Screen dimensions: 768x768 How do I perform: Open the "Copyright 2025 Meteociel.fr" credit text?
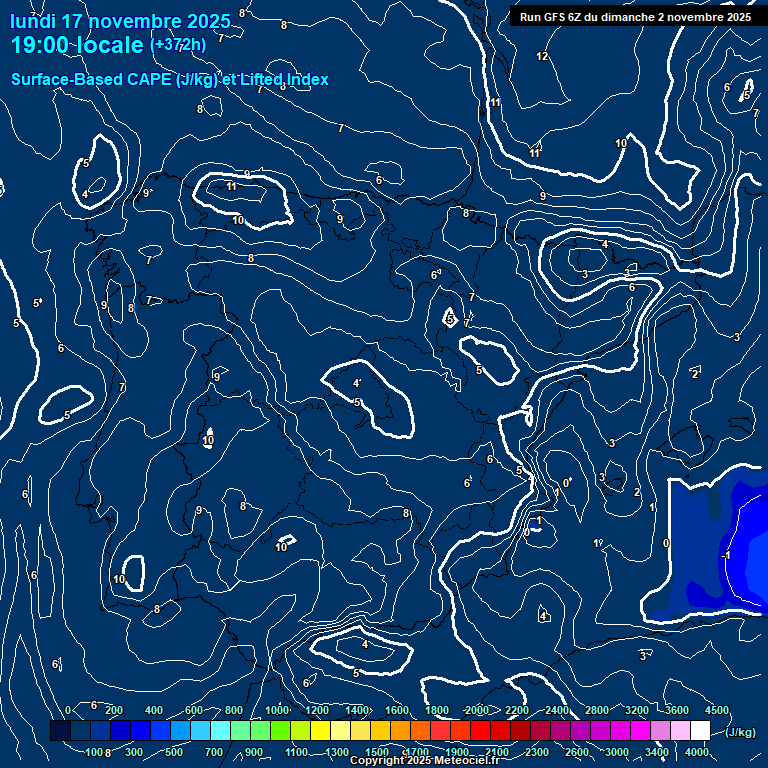click(424, 760)
